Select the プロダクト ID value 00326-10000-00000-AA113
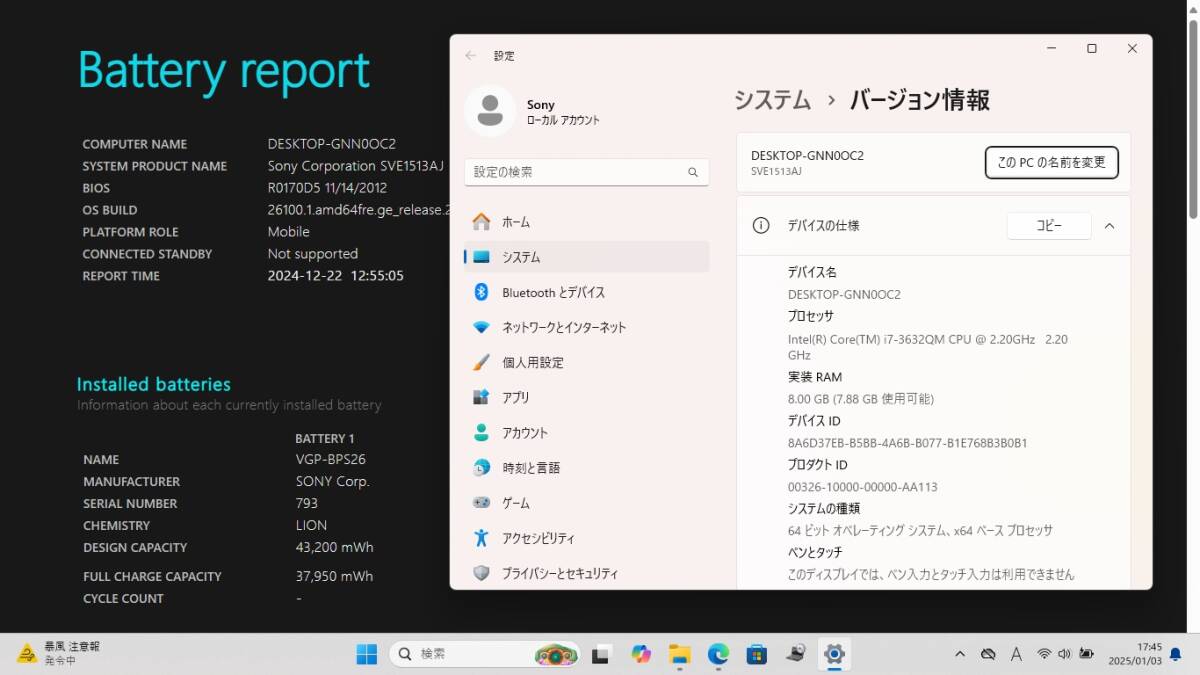Image resolution: width=1200 pixels, height=675 pixels. pos(862,487)
